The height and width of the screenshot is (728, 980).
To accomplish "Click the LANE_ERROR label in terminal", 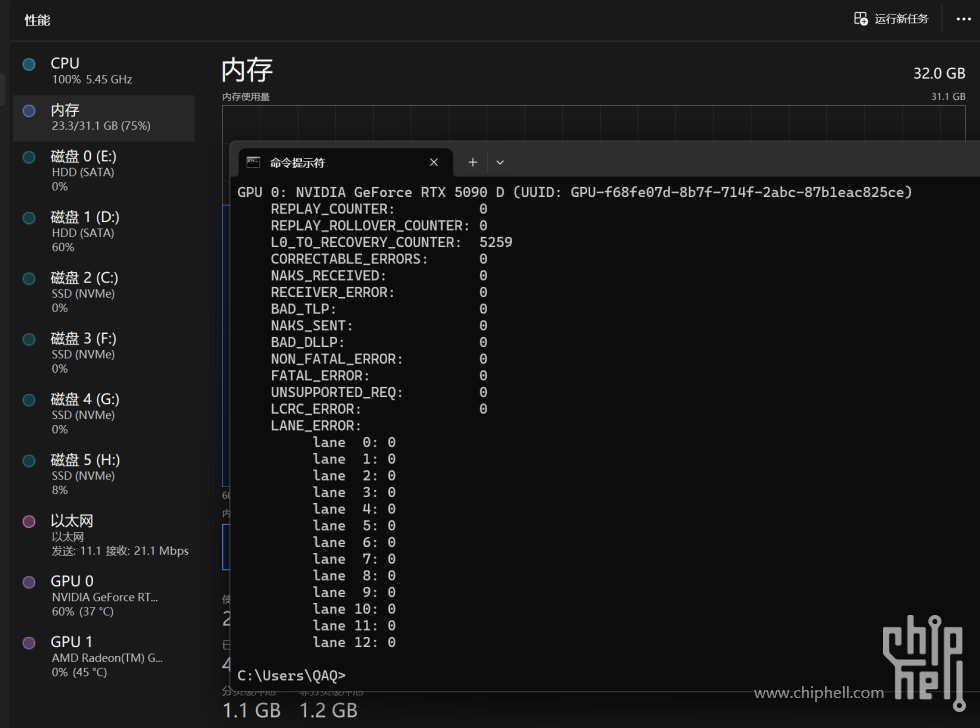I will click(x=316, y=426).
